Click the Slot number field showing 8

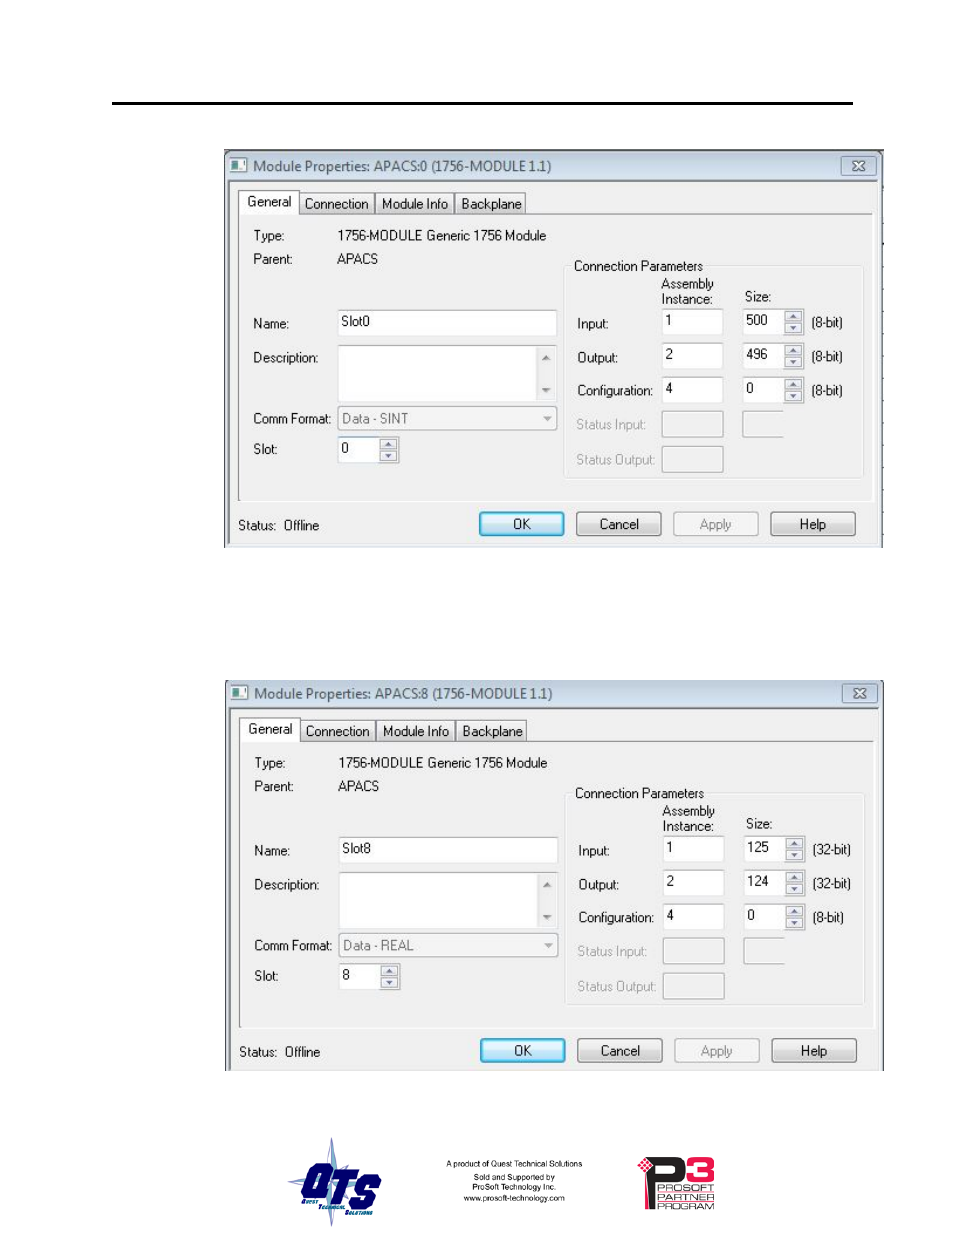pos(360,977)
